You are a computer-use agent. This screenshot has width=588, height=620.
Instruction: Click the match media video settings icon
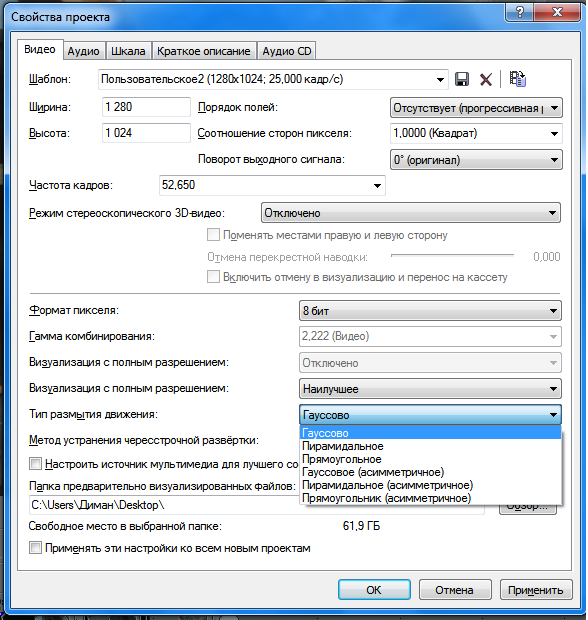click(517, 79)
